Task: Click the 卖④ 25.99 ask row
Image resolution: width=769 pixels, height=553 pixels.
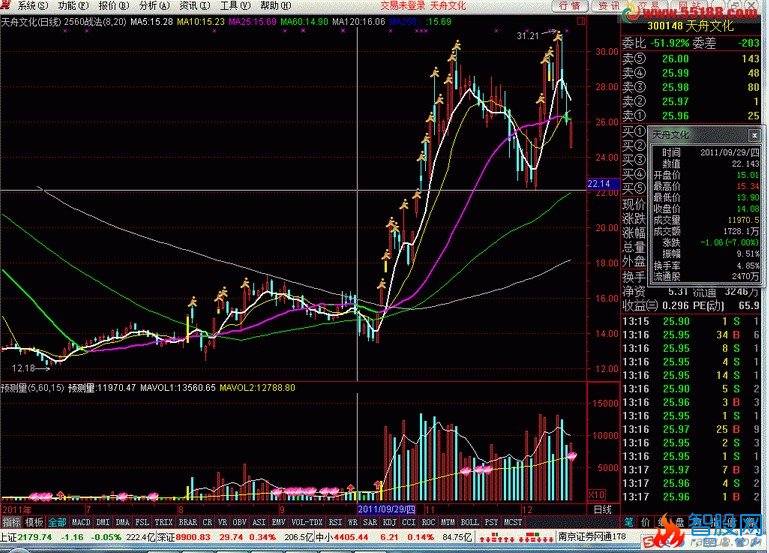Action: pyautogui.click(x=691, y=73)
